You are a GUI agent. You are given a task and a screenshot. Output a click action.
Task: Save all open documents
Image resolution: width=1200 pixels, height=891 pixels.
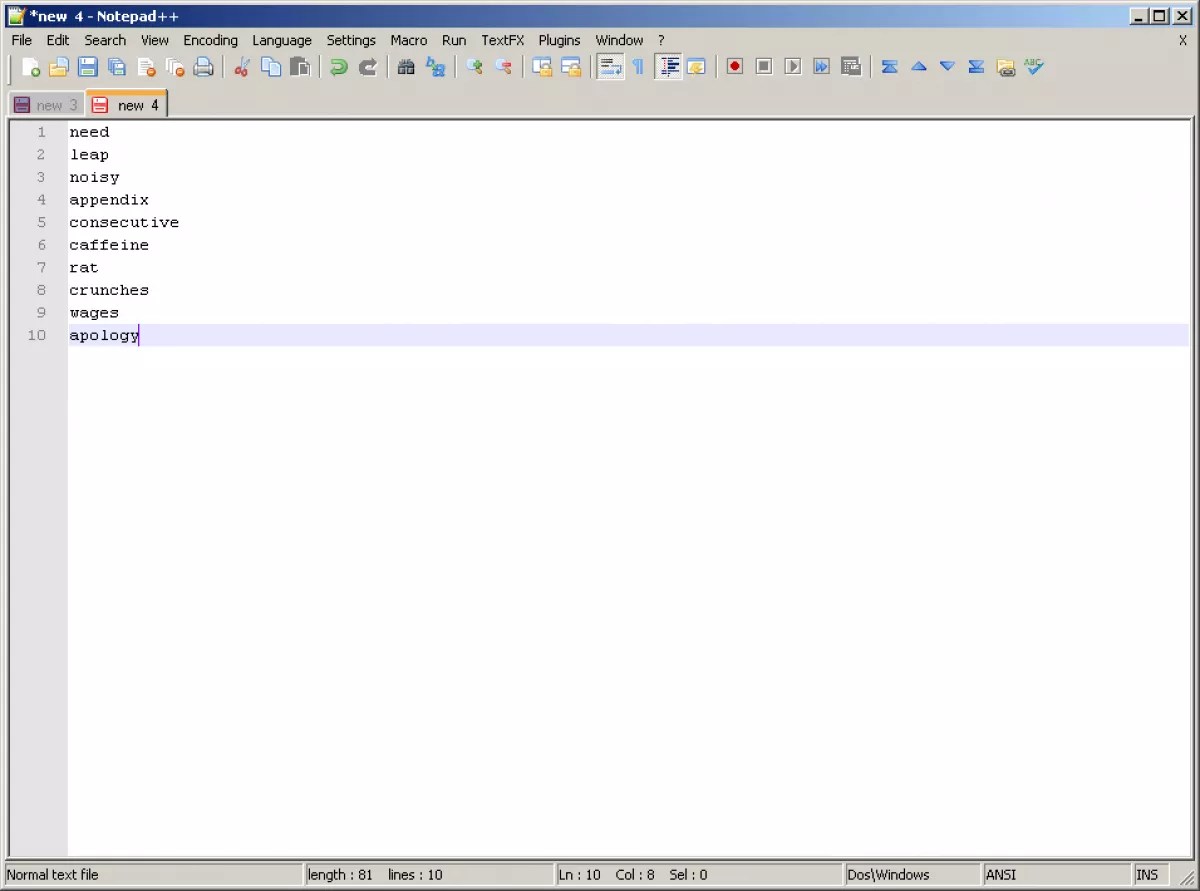tap(116, 66)
